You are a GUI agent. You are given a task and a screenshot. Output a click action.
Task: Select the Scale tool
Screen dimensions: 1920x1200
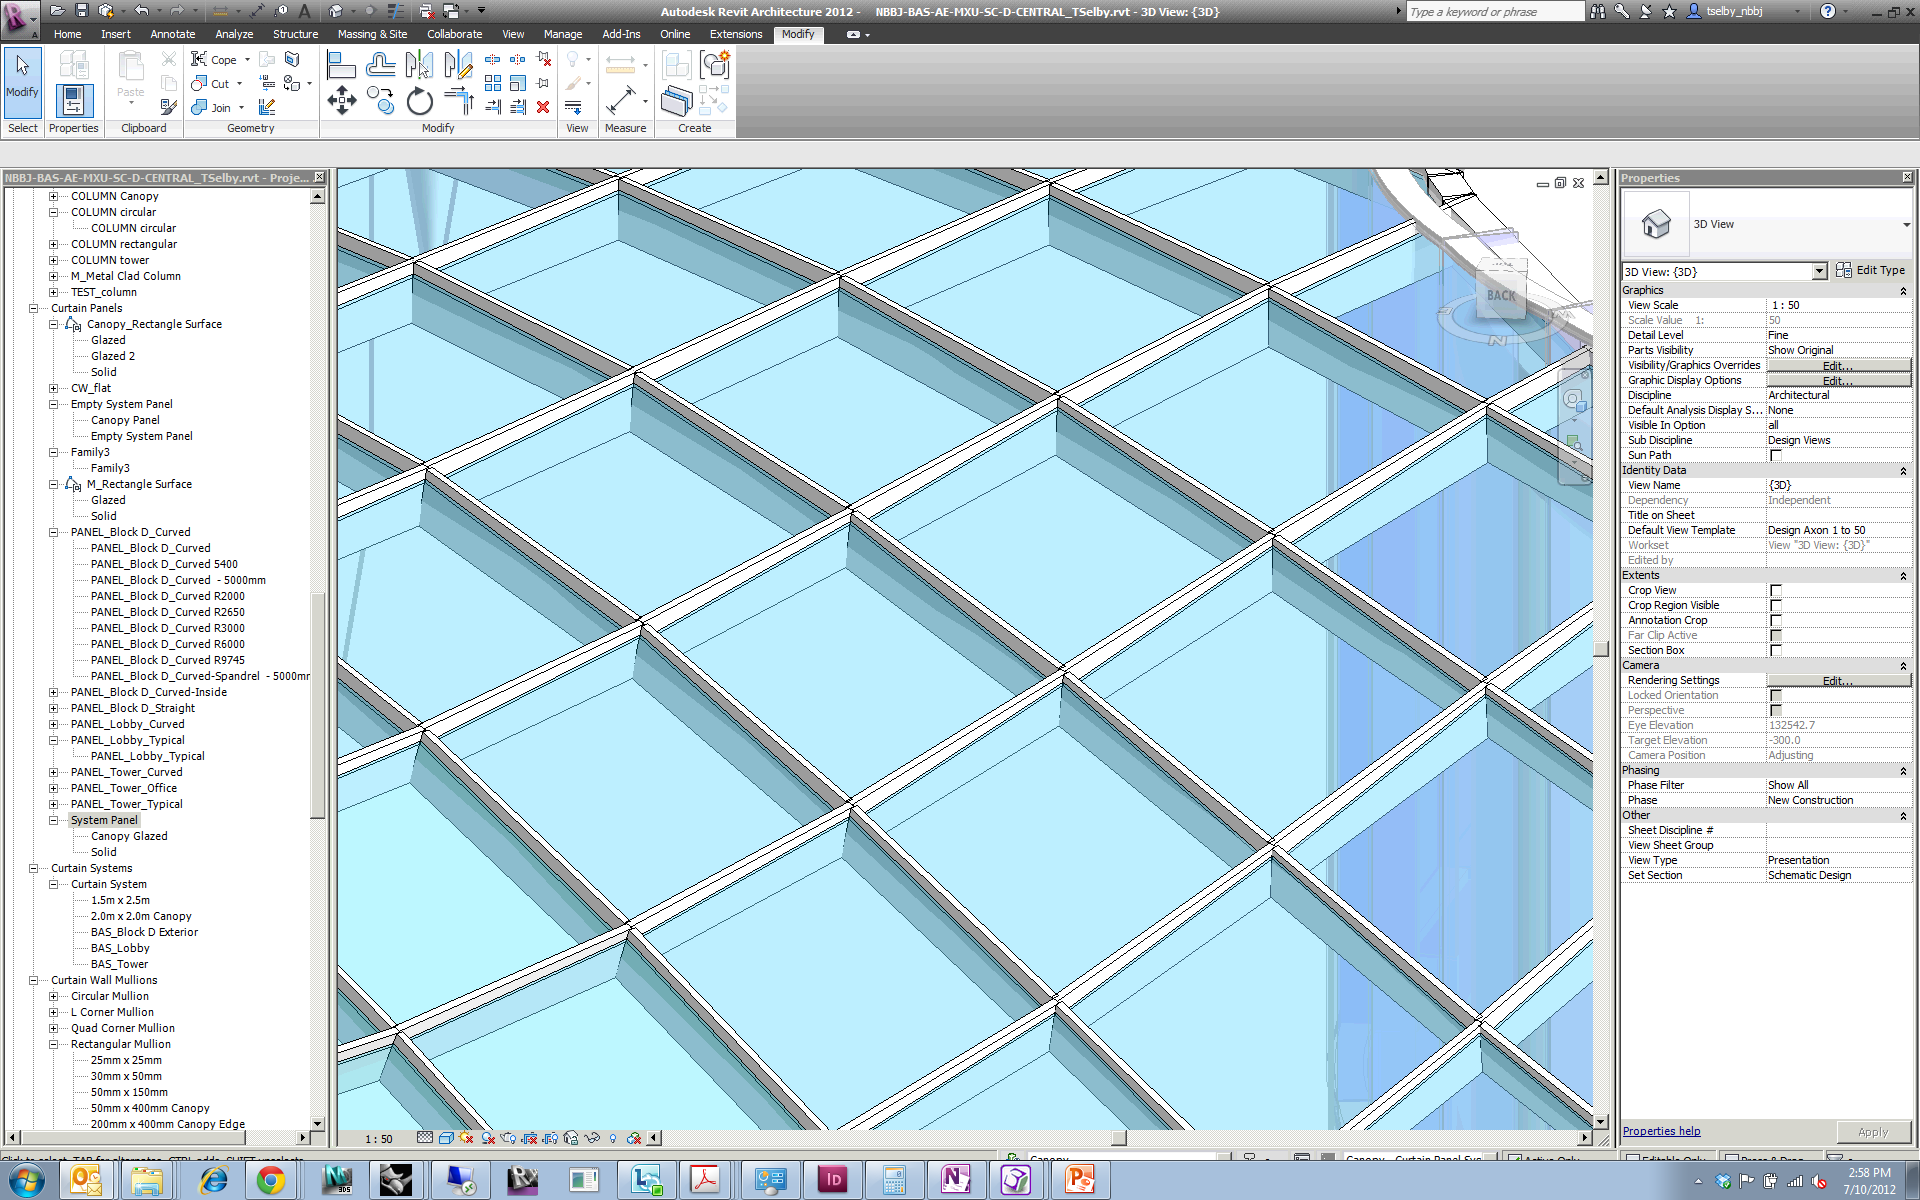[518, 83]
